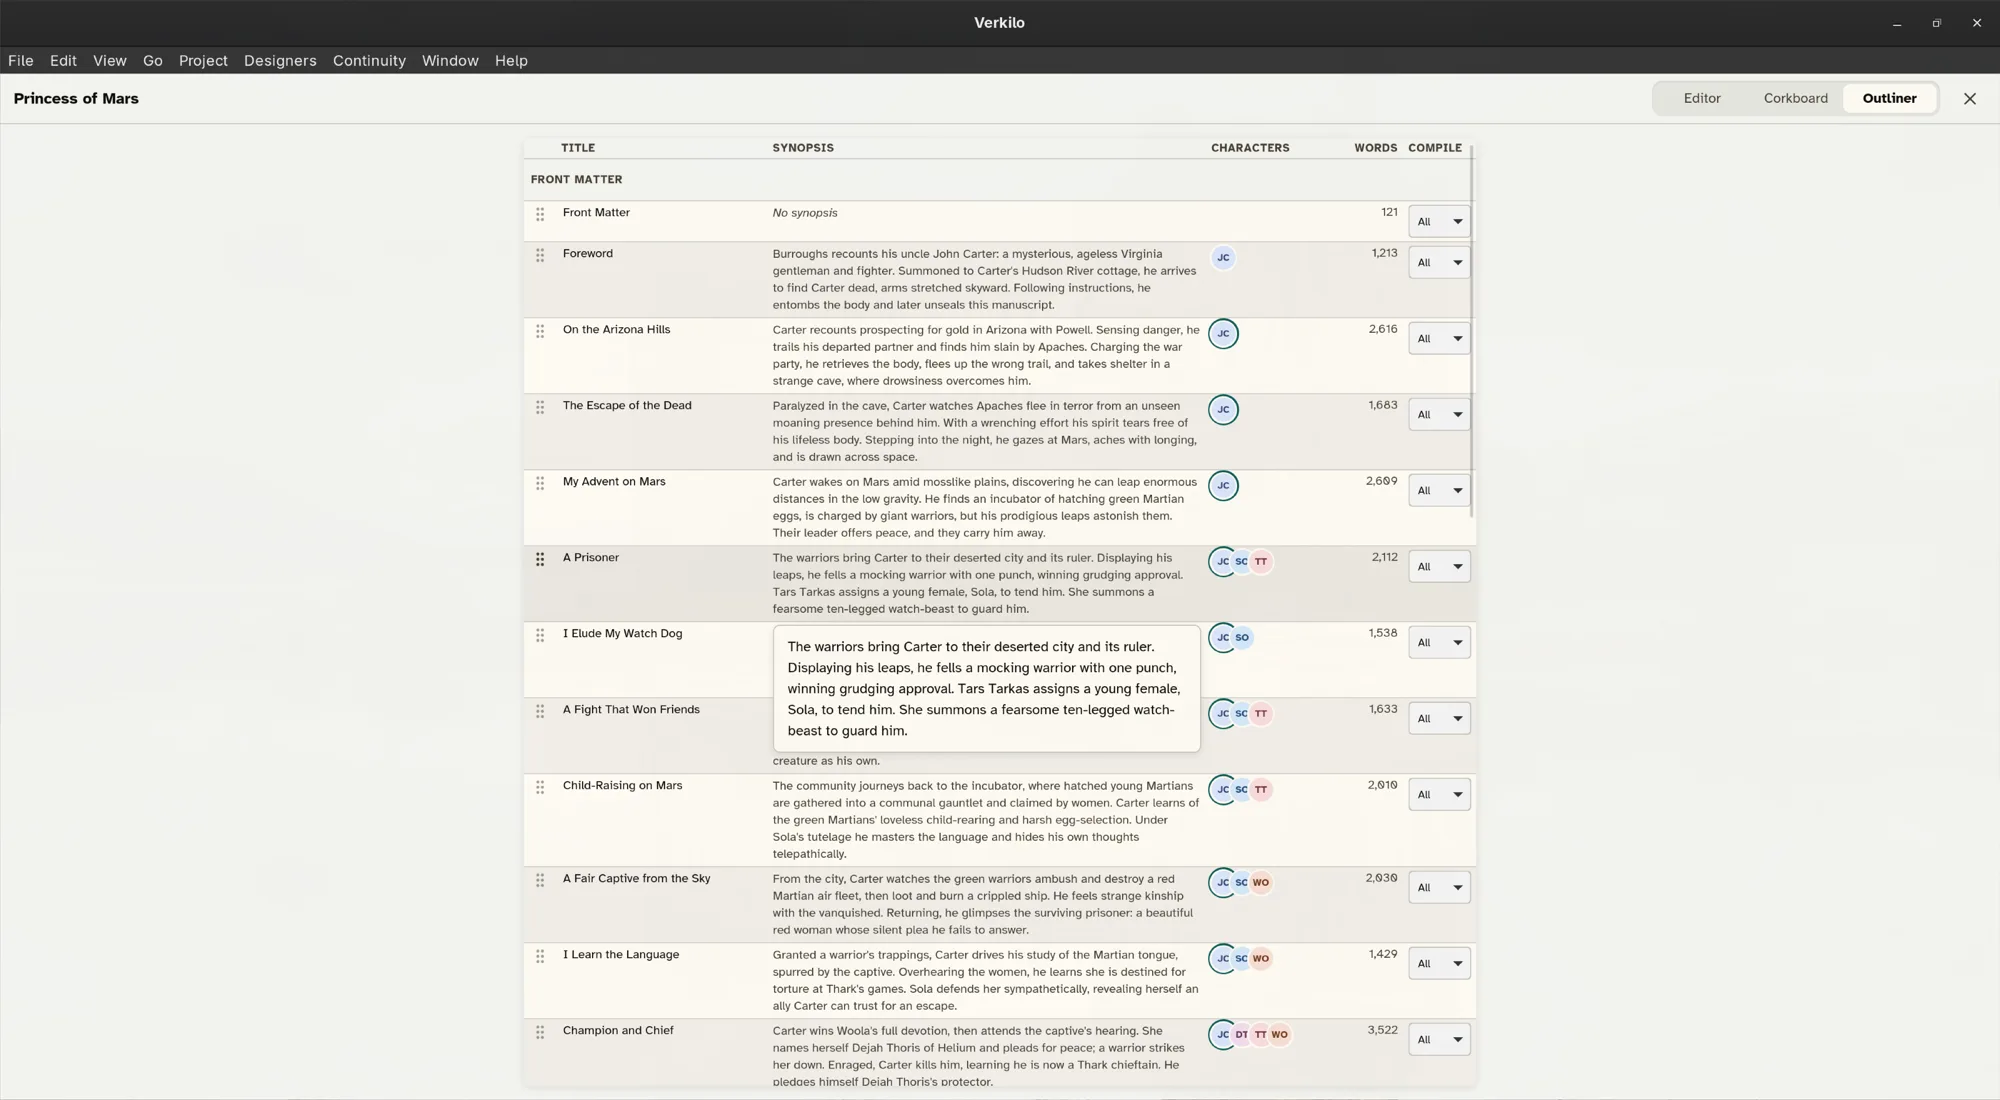Click drag handle for A Fight That Won Friends
This screenshot has width=2000, height=1100.
coord(540,711)
